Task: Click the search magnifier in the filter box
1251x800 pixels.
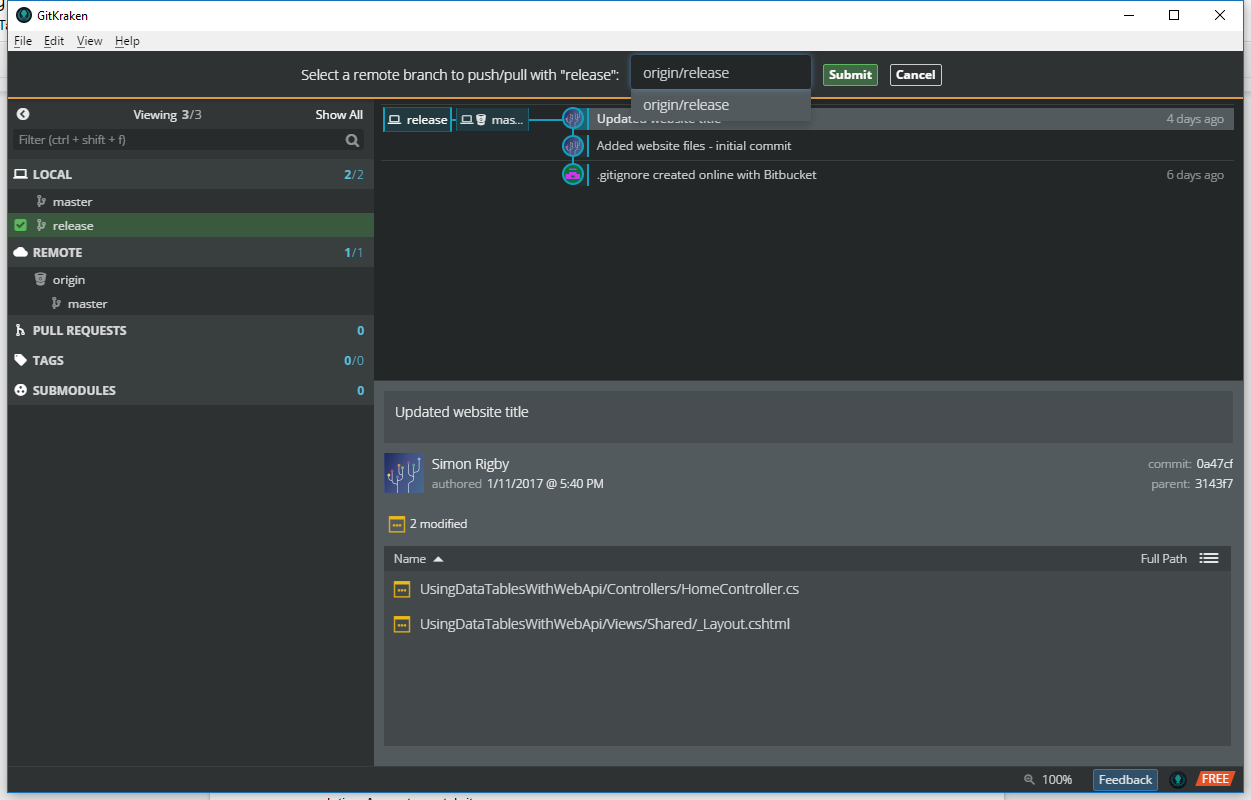Action: pos(352,140)
